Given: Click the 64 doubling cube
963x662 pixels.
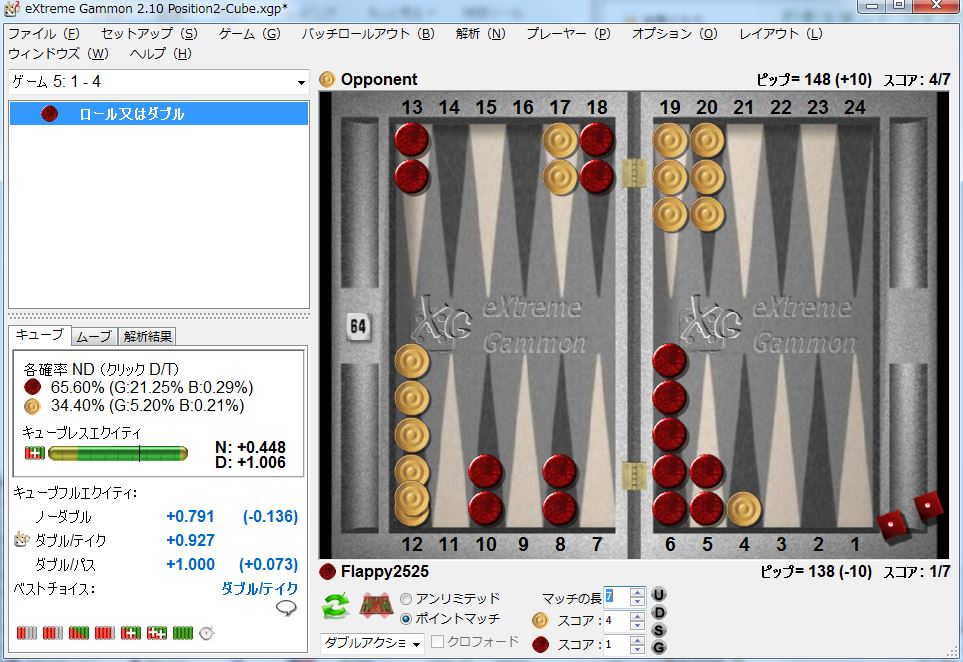Looking at the screenshot, I should pos(357,326).
